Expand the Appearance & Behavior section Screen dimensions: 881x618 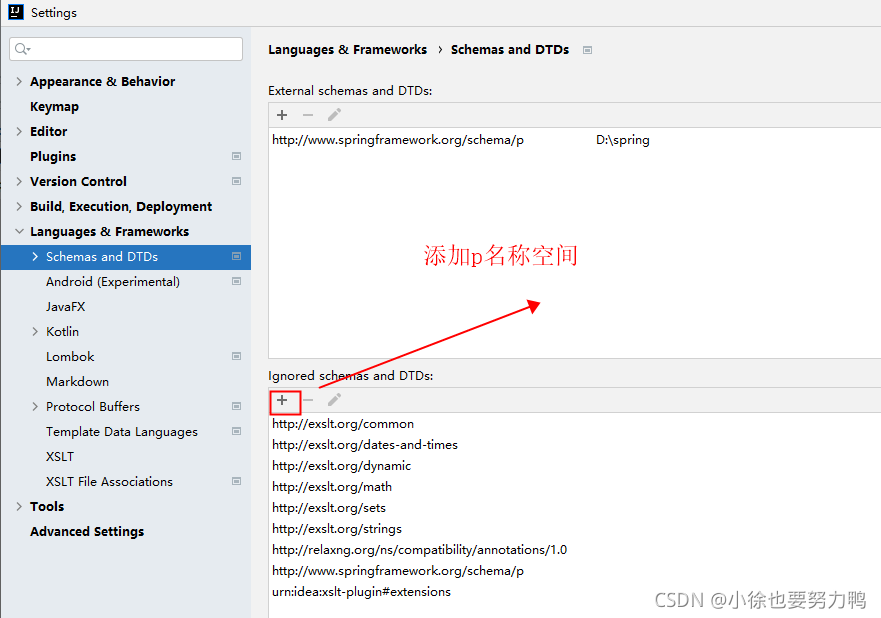19,81
